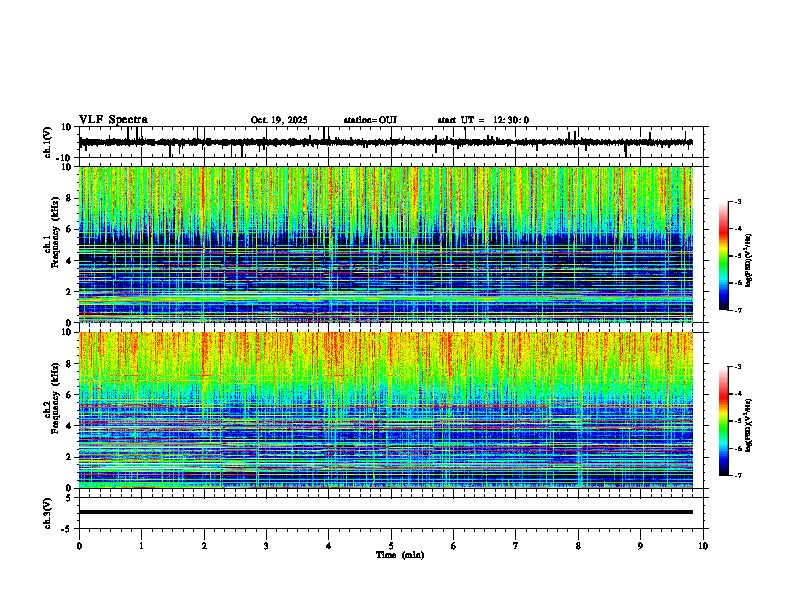Screen dimensions: 792x612
Task: Click the 'Time (min)' axis label
Action: pos(400,555)
